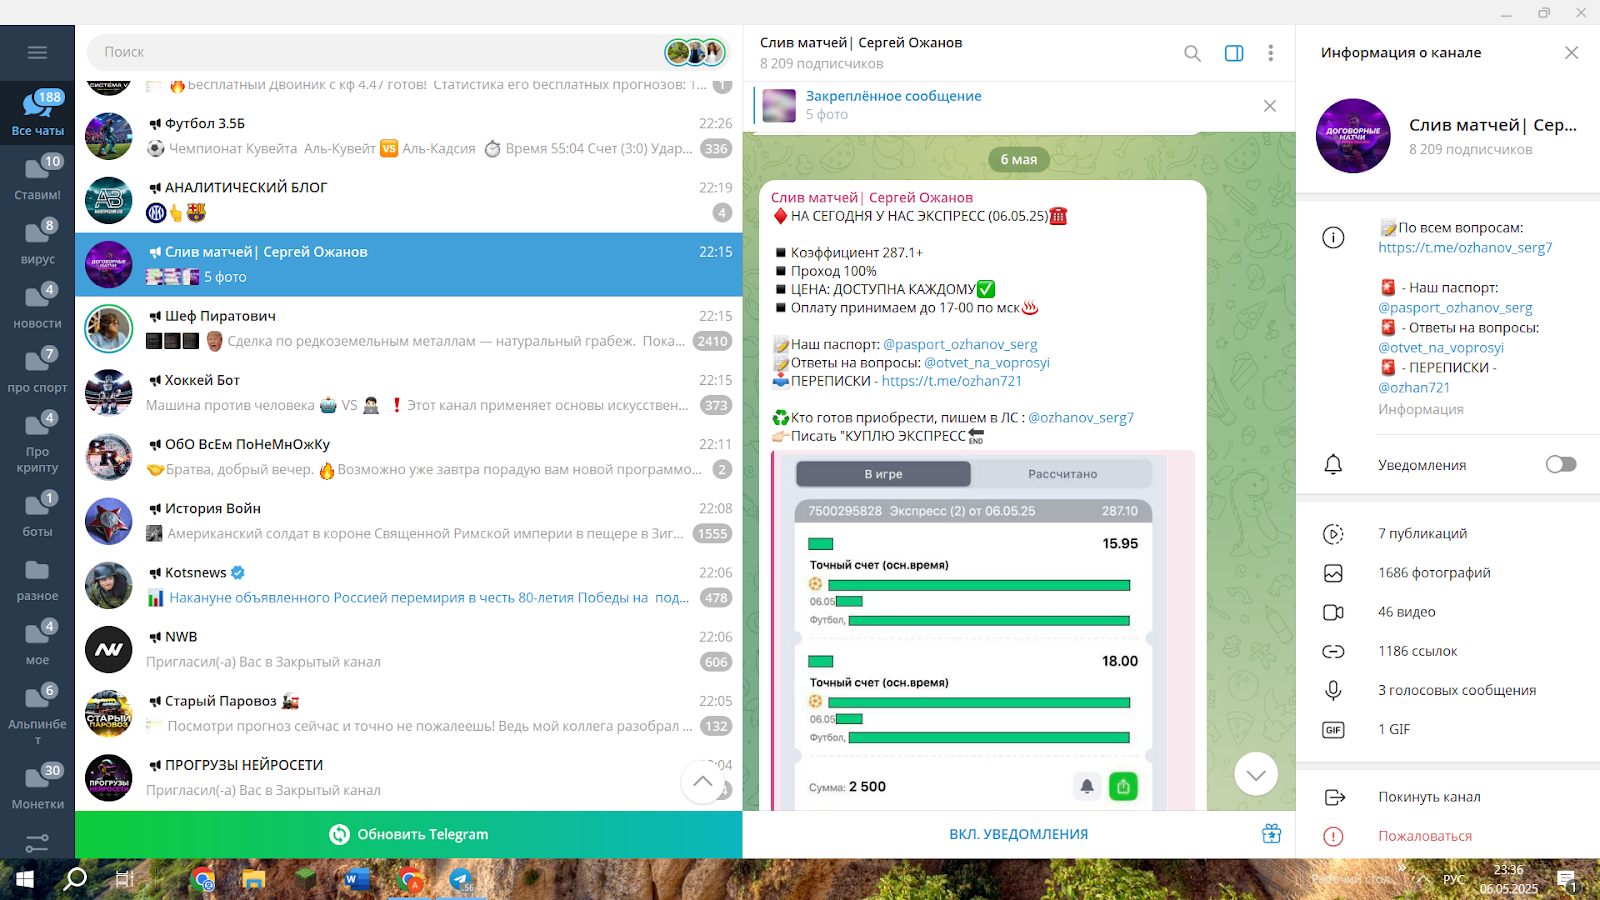Toggle the channel info side panel
The image size is (1600, 900).
coord(1234,53)
